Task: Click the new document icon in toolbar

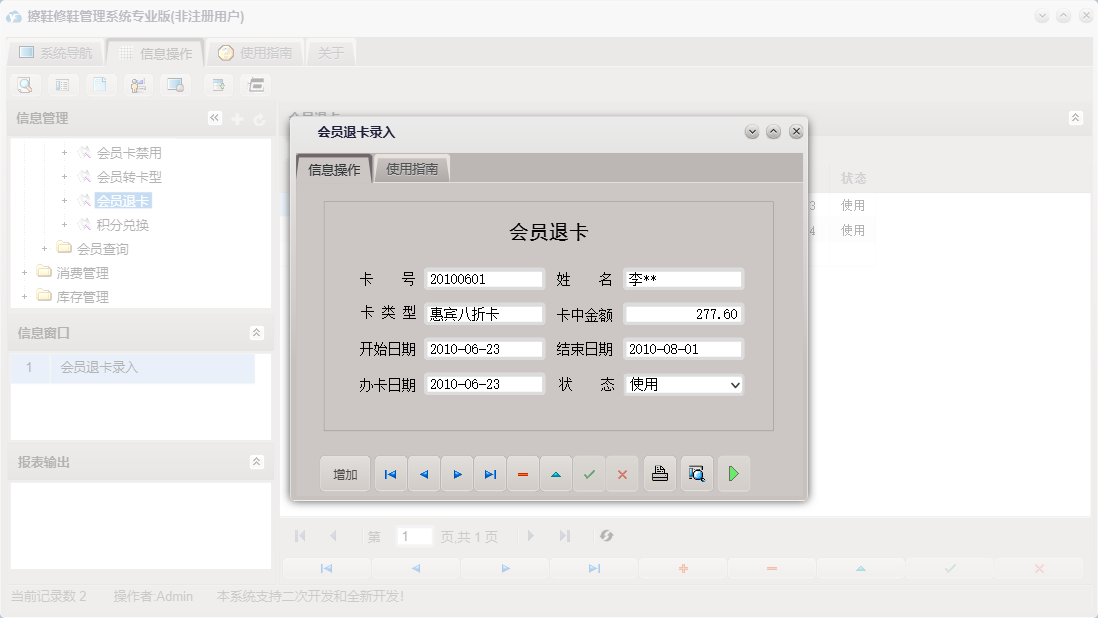Action: pyautogui.click(x=100, y=85)
